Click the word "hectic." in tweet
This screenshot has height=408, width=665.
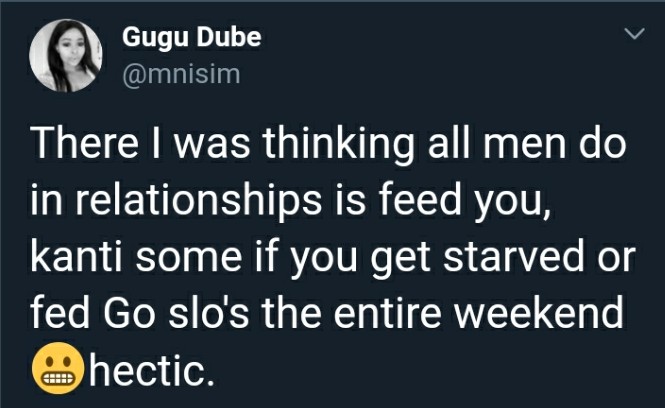151,368
